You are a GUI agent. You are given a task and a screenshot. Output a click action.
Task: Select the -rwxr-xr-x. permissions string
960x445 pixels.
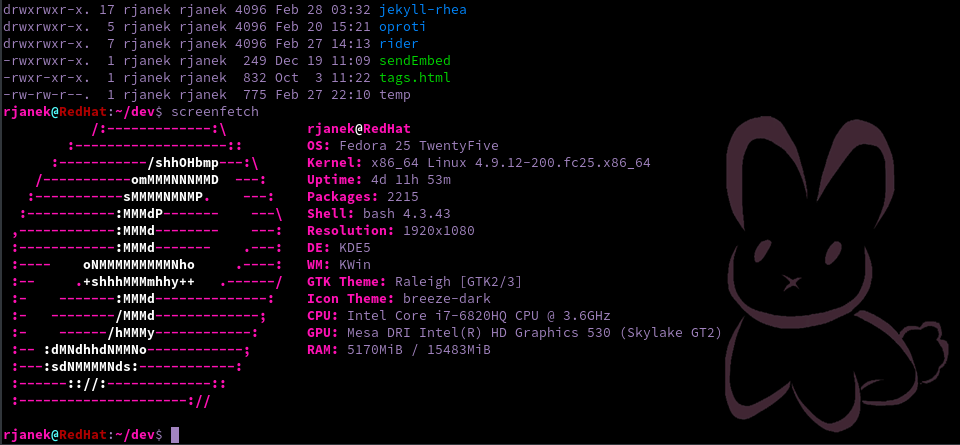pos(47,78)
